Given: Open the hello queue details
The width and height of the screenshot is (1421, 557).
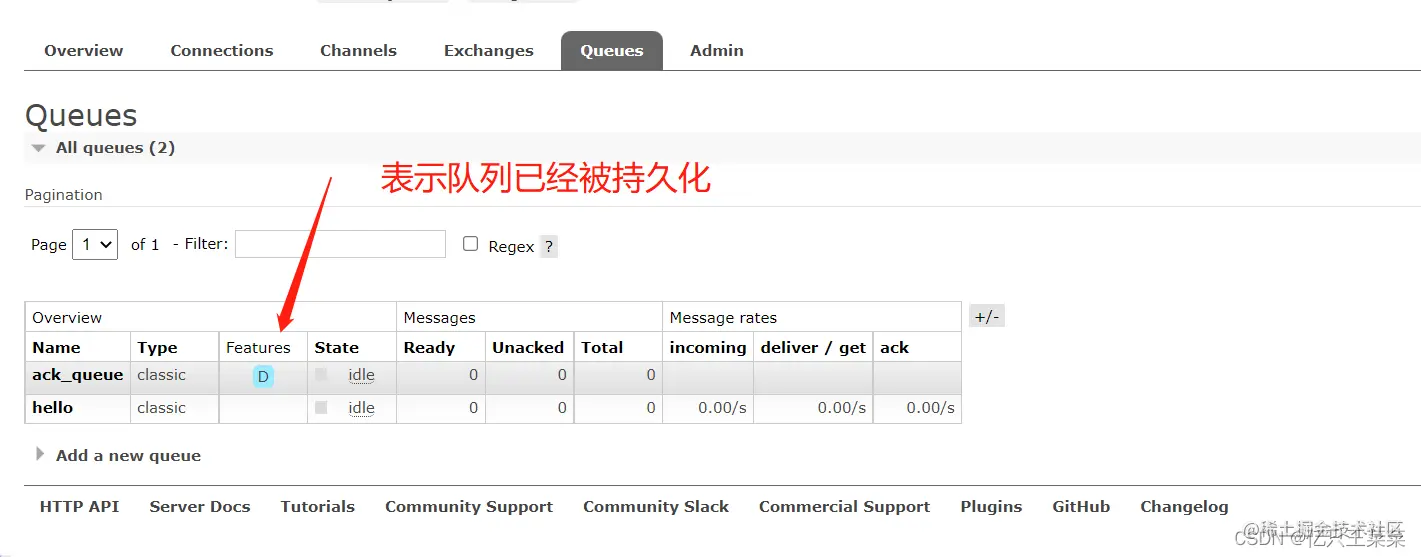Looking at the screenshot, I should 52,408.
